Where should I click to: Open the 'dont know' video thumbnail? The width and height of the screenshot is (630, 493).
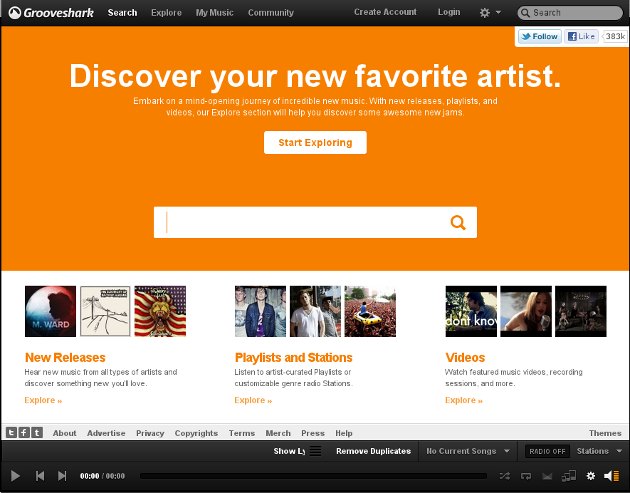tap(471, 311)
